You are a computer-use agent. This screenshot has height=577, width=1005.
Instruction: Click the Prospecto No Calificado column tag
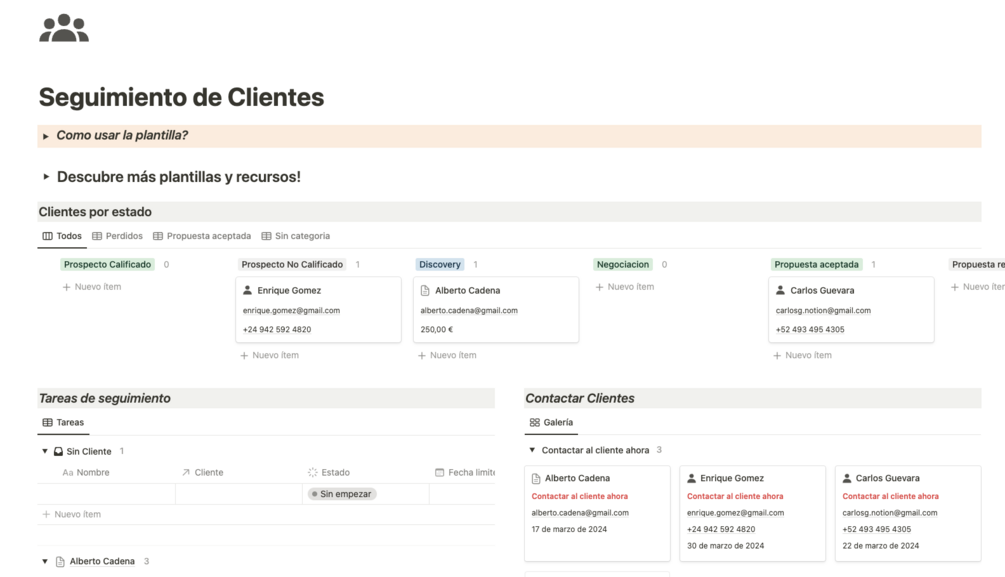coord(292,264)
